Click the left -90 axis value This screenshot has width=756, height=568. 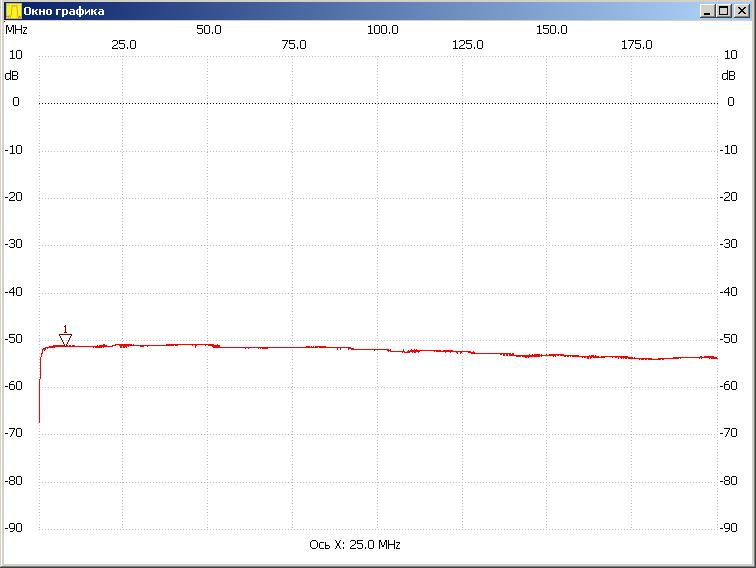(14, 528)
